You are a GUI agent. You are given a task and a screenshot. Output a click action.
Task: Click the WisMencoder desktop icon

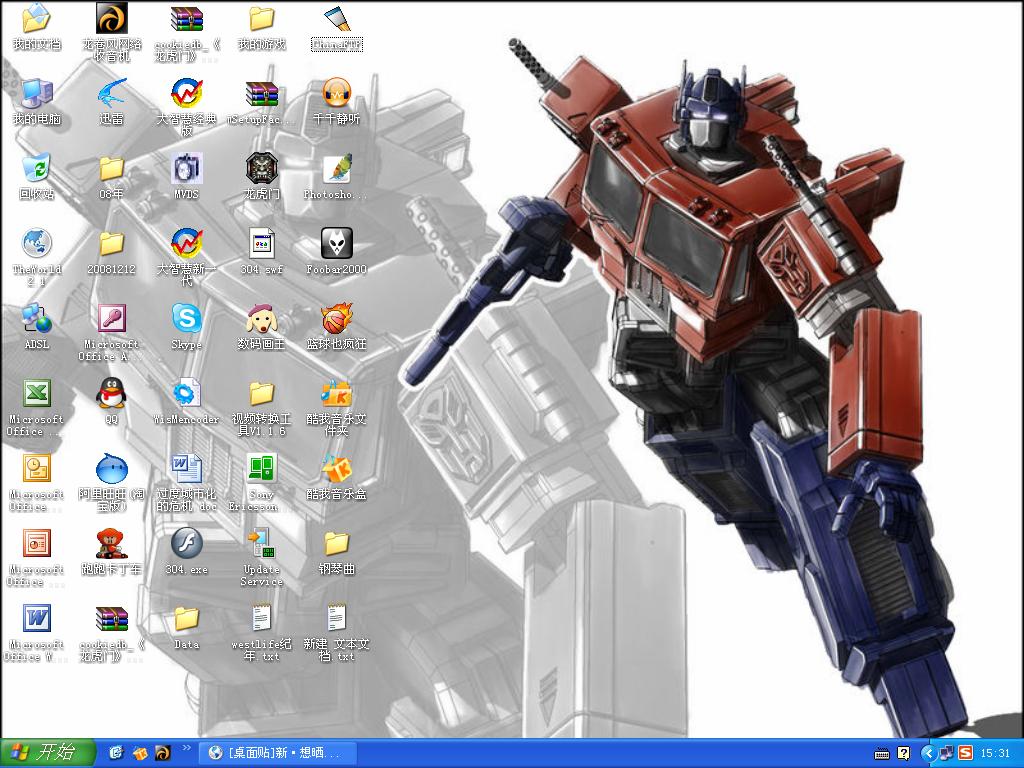tap(187, 394)
